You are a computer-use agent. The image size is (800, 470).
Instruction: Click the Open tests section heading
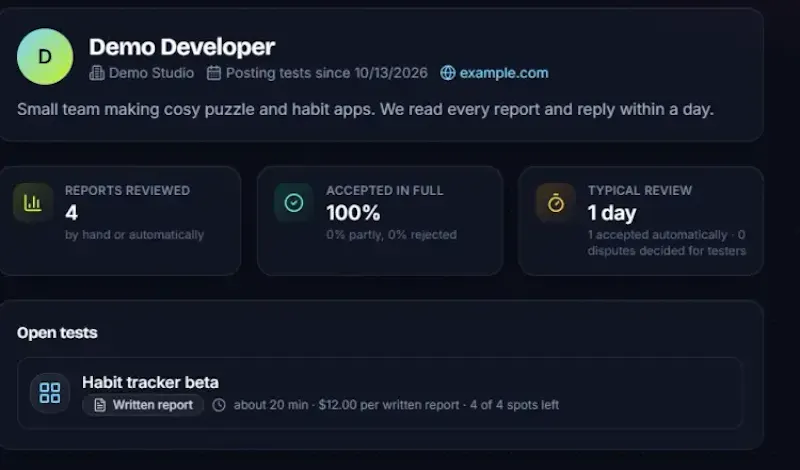tap(57, 333)
